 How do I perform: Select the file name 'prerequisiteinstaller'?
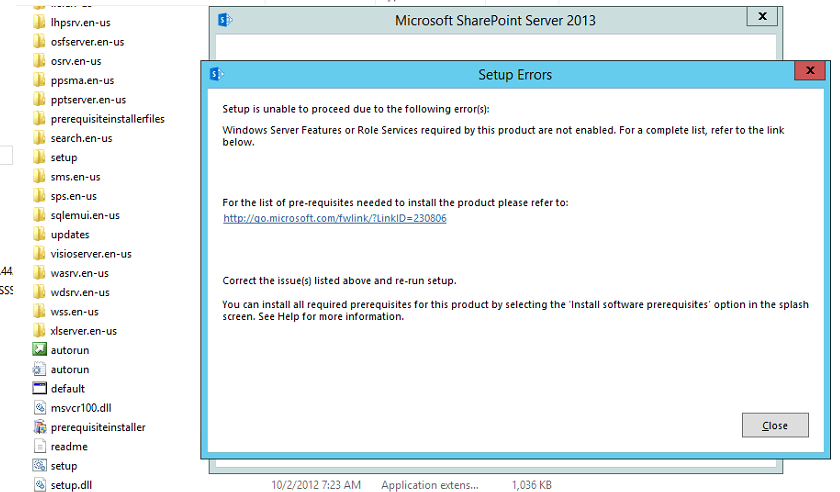(98, 427)
